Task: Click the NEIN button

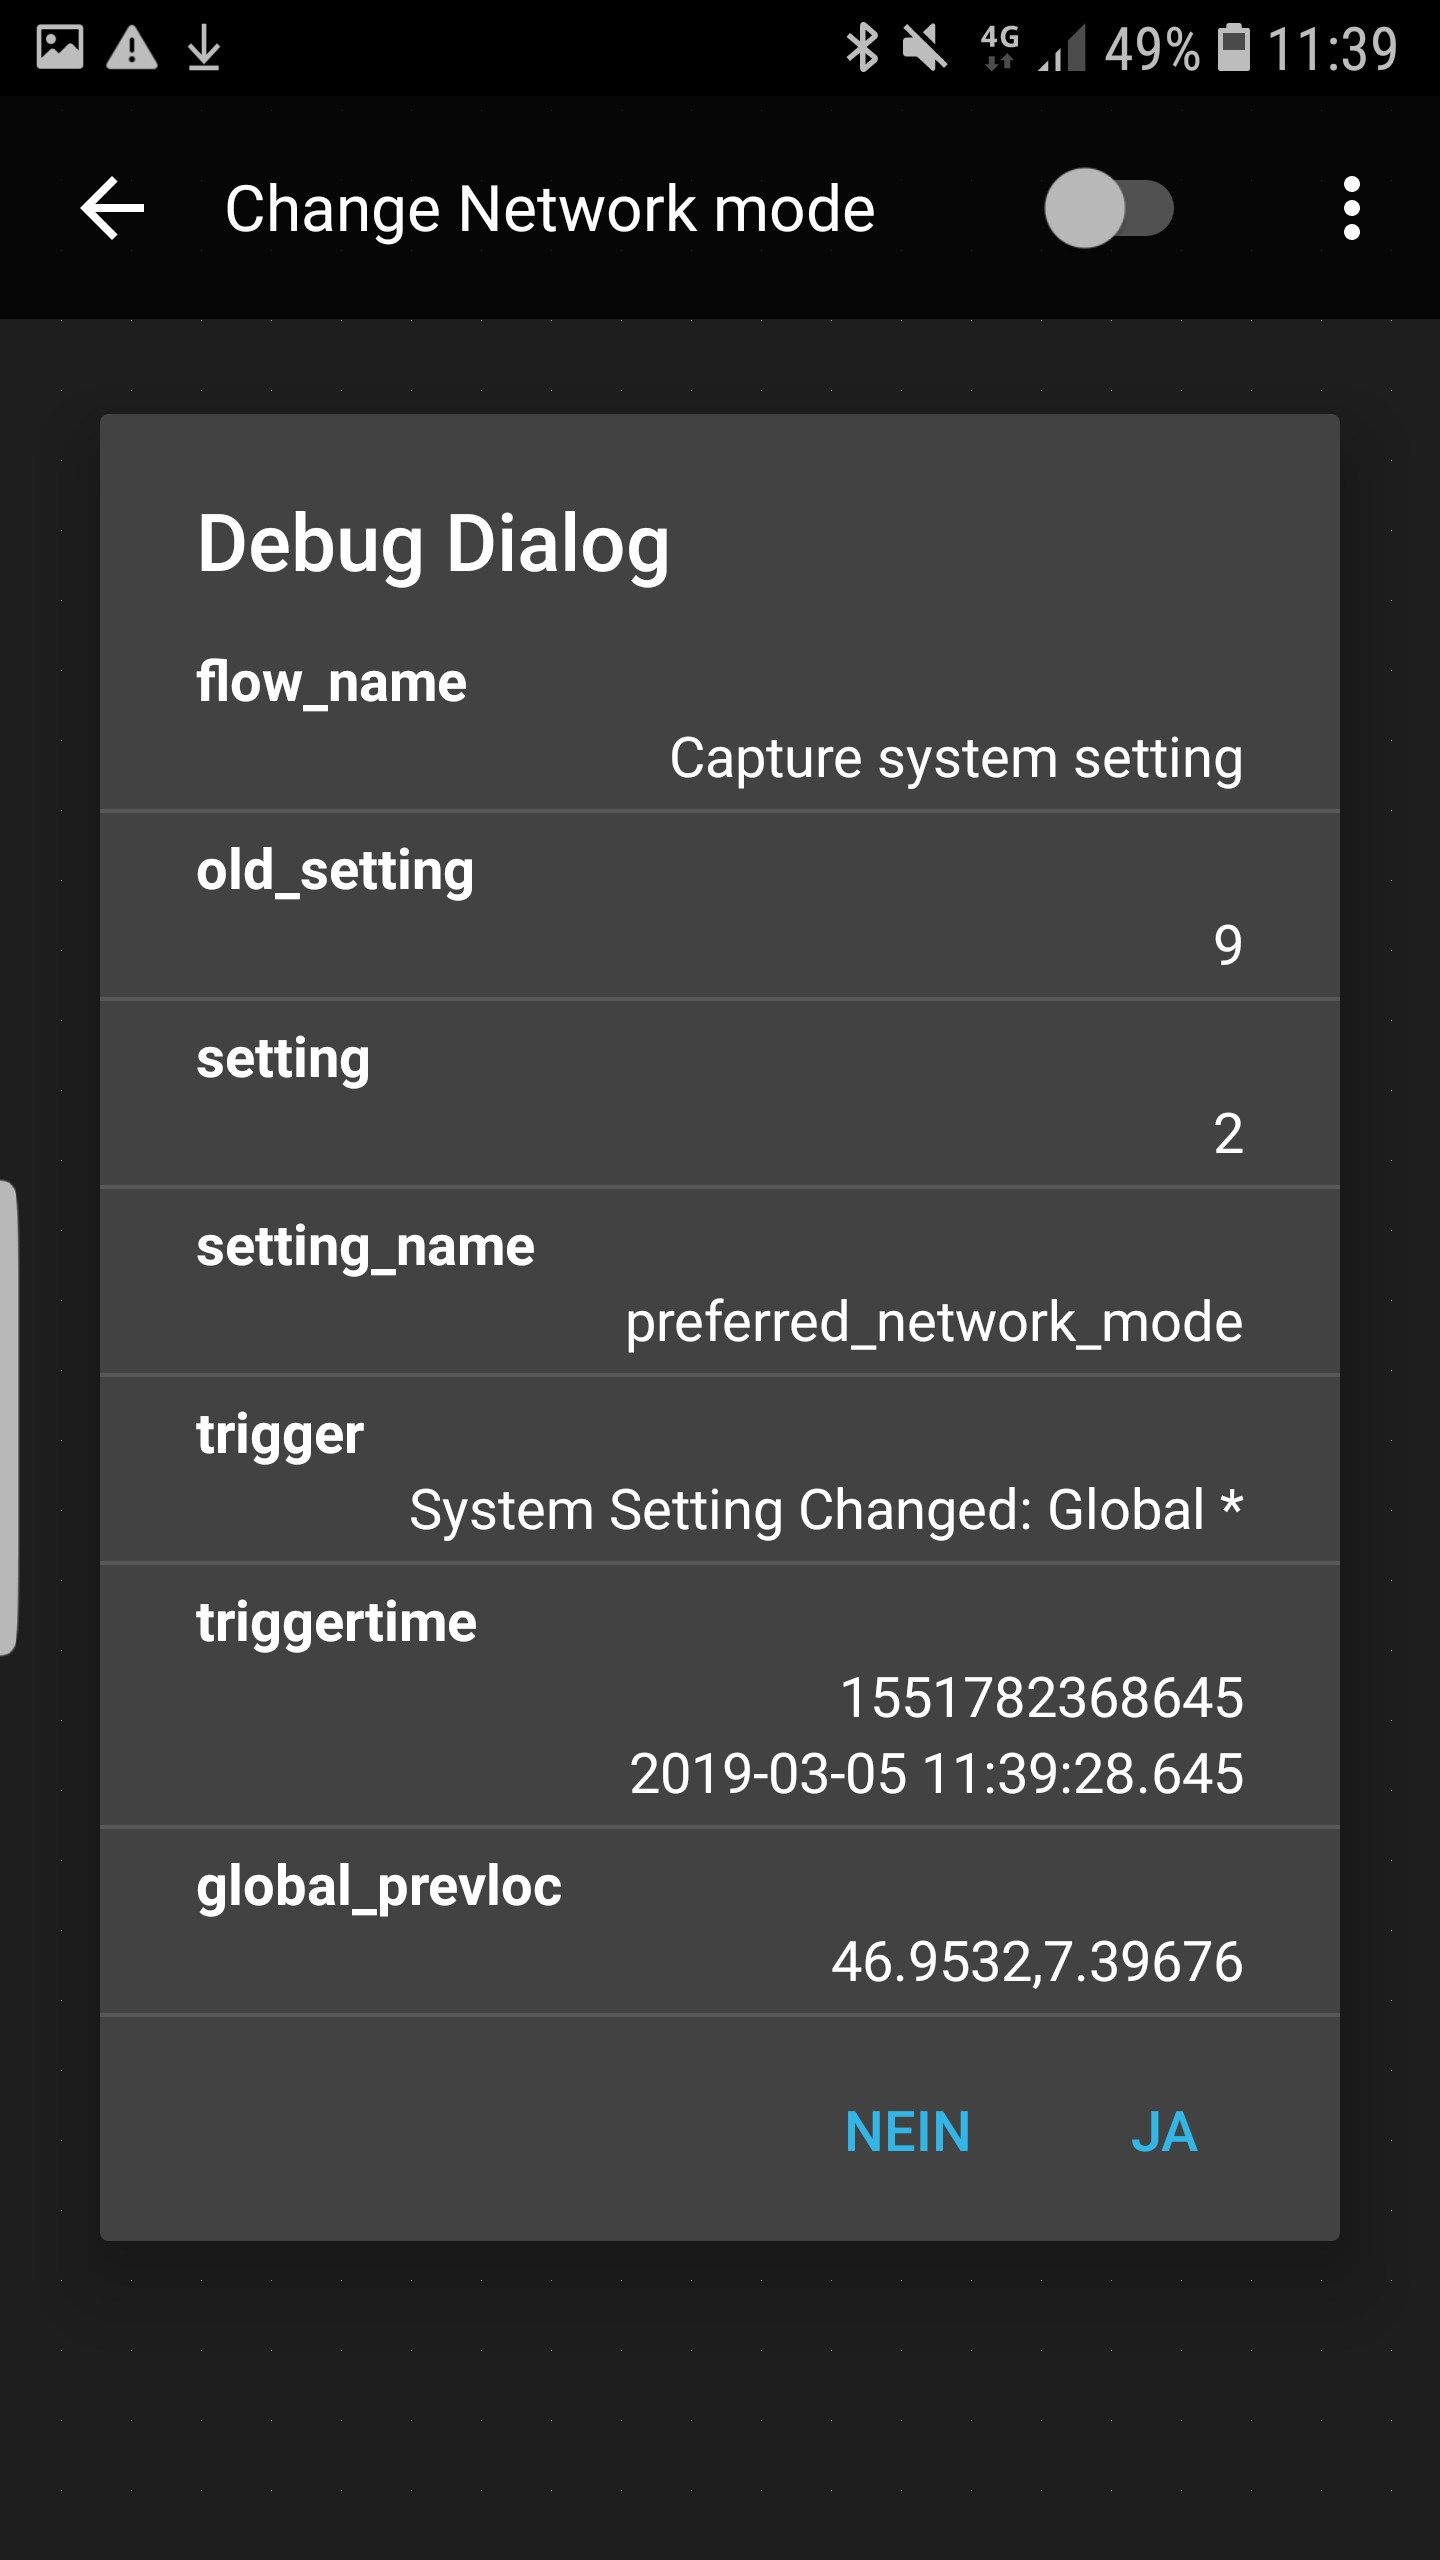Action: tap(907, 2132)
